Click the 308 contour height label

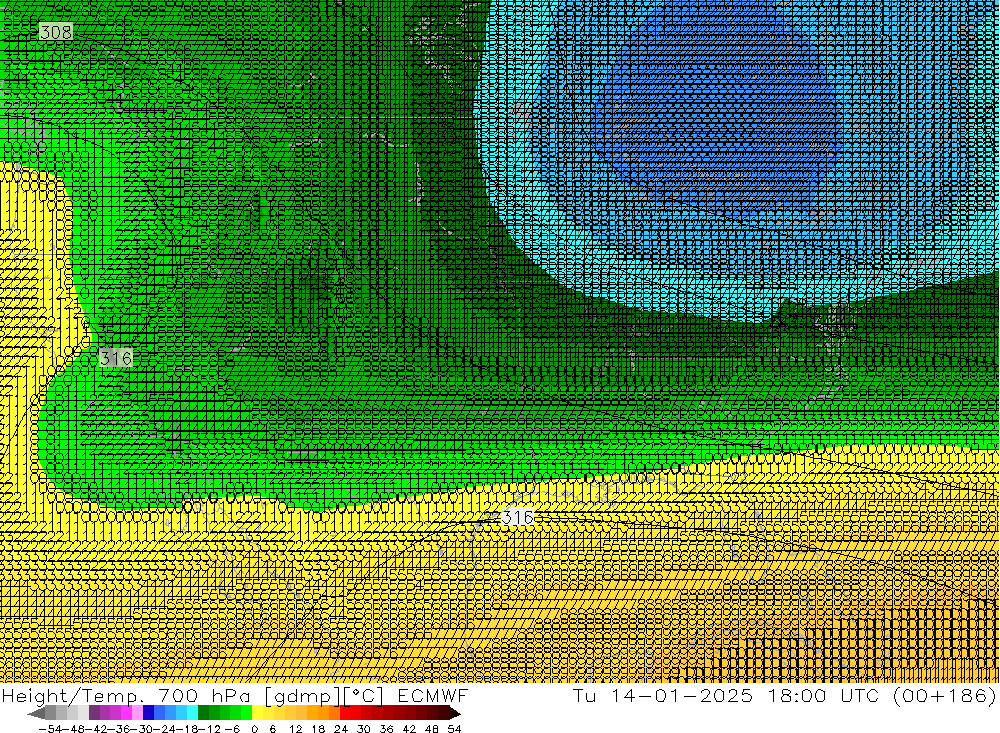pos(55,32)
